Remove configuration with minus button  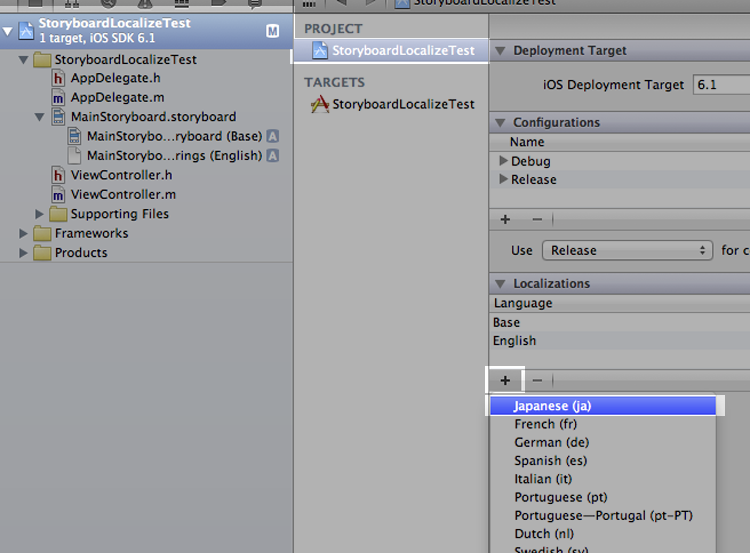coord(537,220)
